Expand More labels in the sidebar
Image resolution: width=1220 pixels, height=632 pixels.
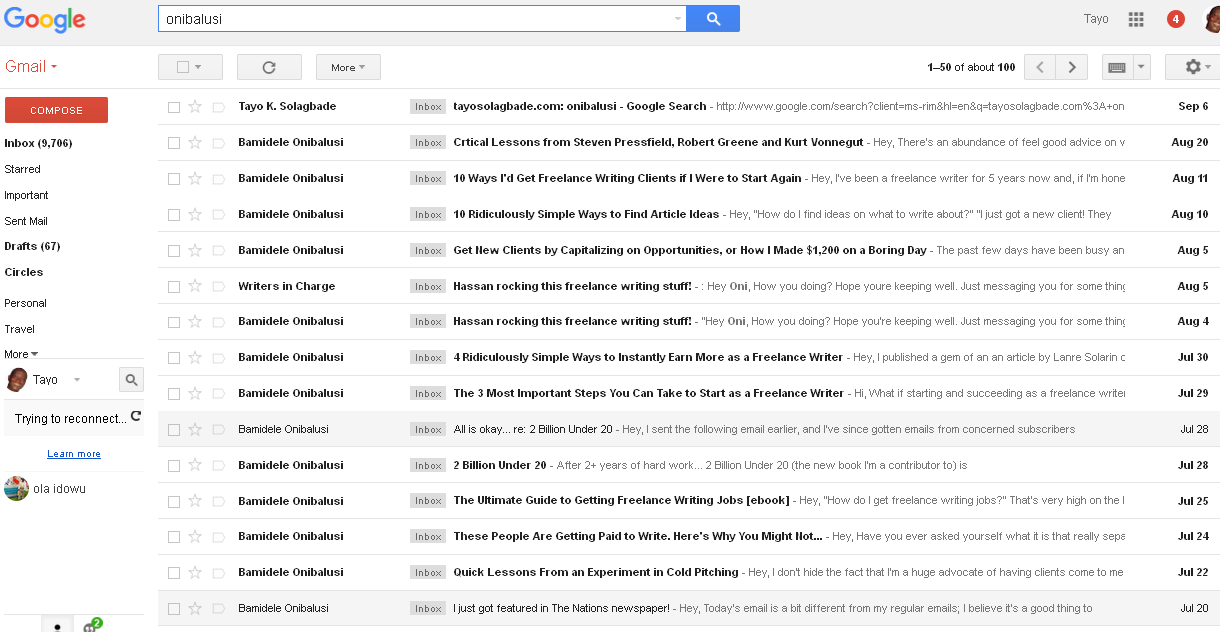coord(21,354)
